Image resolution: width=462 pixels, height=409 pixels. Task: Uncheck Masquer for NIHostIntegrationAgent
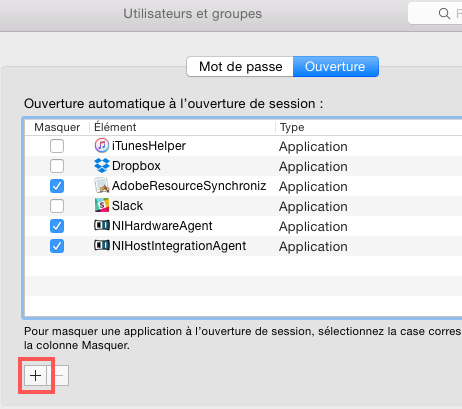click(x=57, y=246)
